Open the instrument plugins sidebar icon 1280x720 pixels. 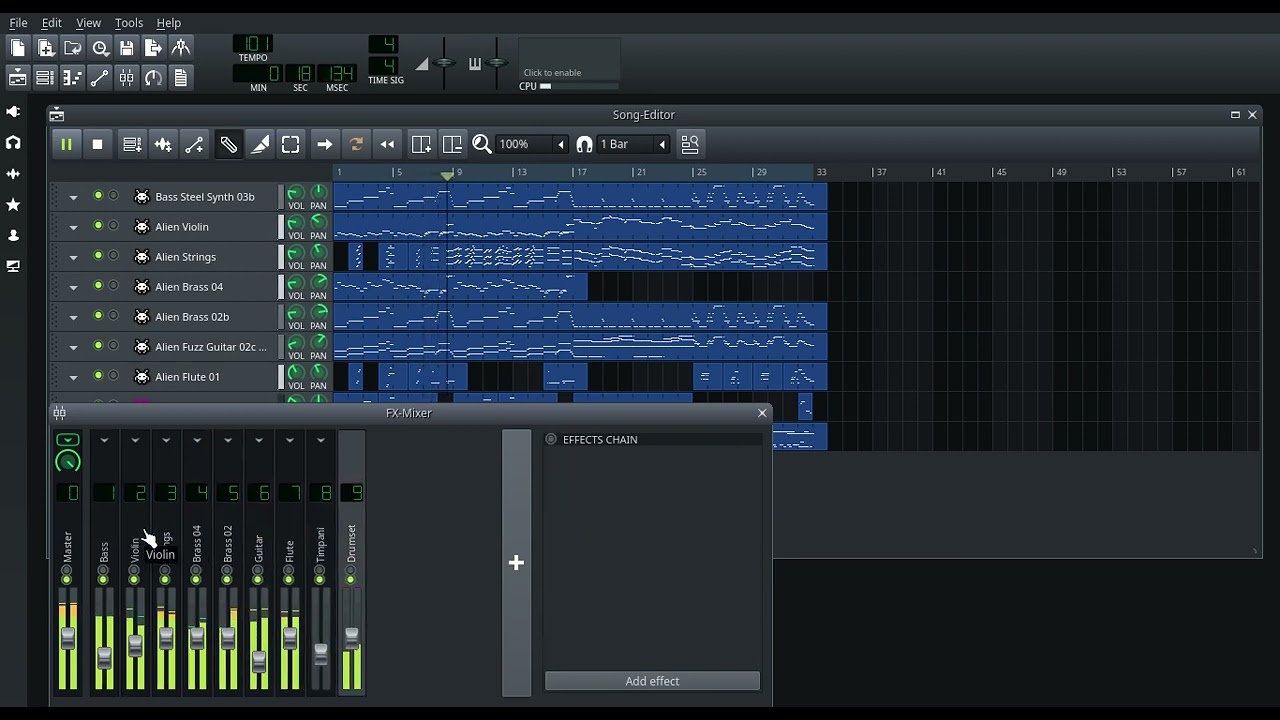click(x=13, y=112)
